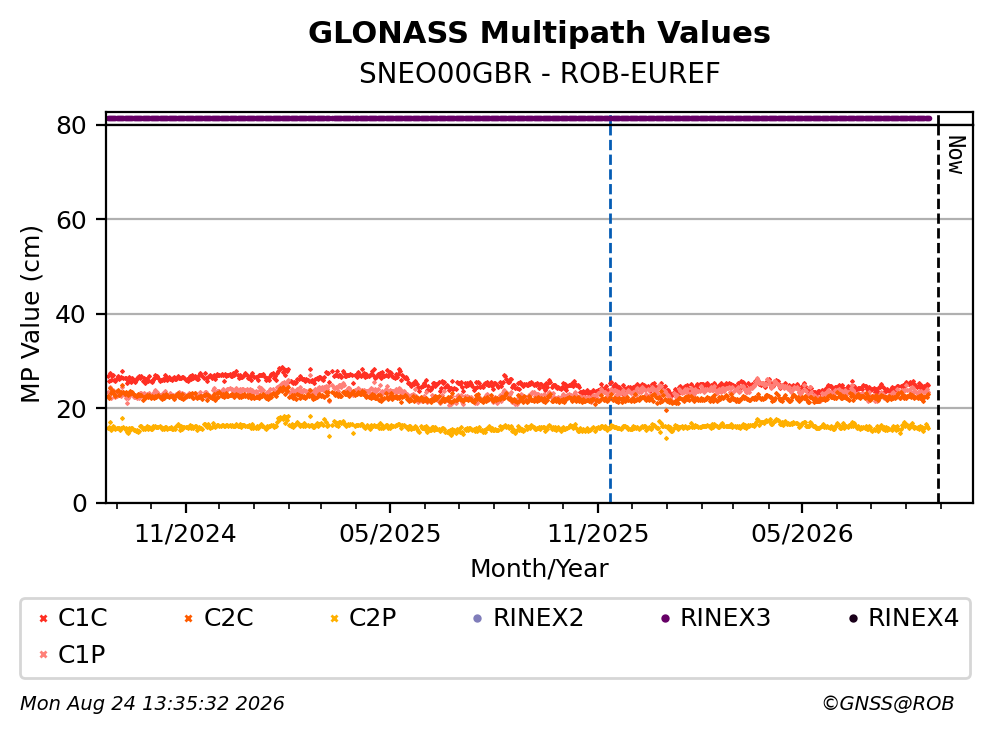This screenshot has height=734, width=993.
Task: Click the purple RINEX3 band at top
Action: pyautogui.click(x=519, y=118)
